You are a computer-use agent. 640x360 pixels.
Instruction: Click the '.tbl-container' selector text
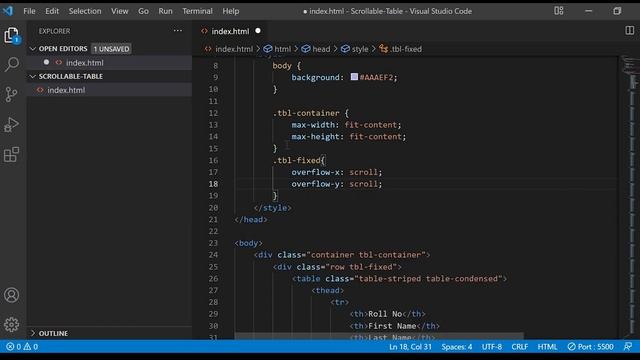(306, 113)
